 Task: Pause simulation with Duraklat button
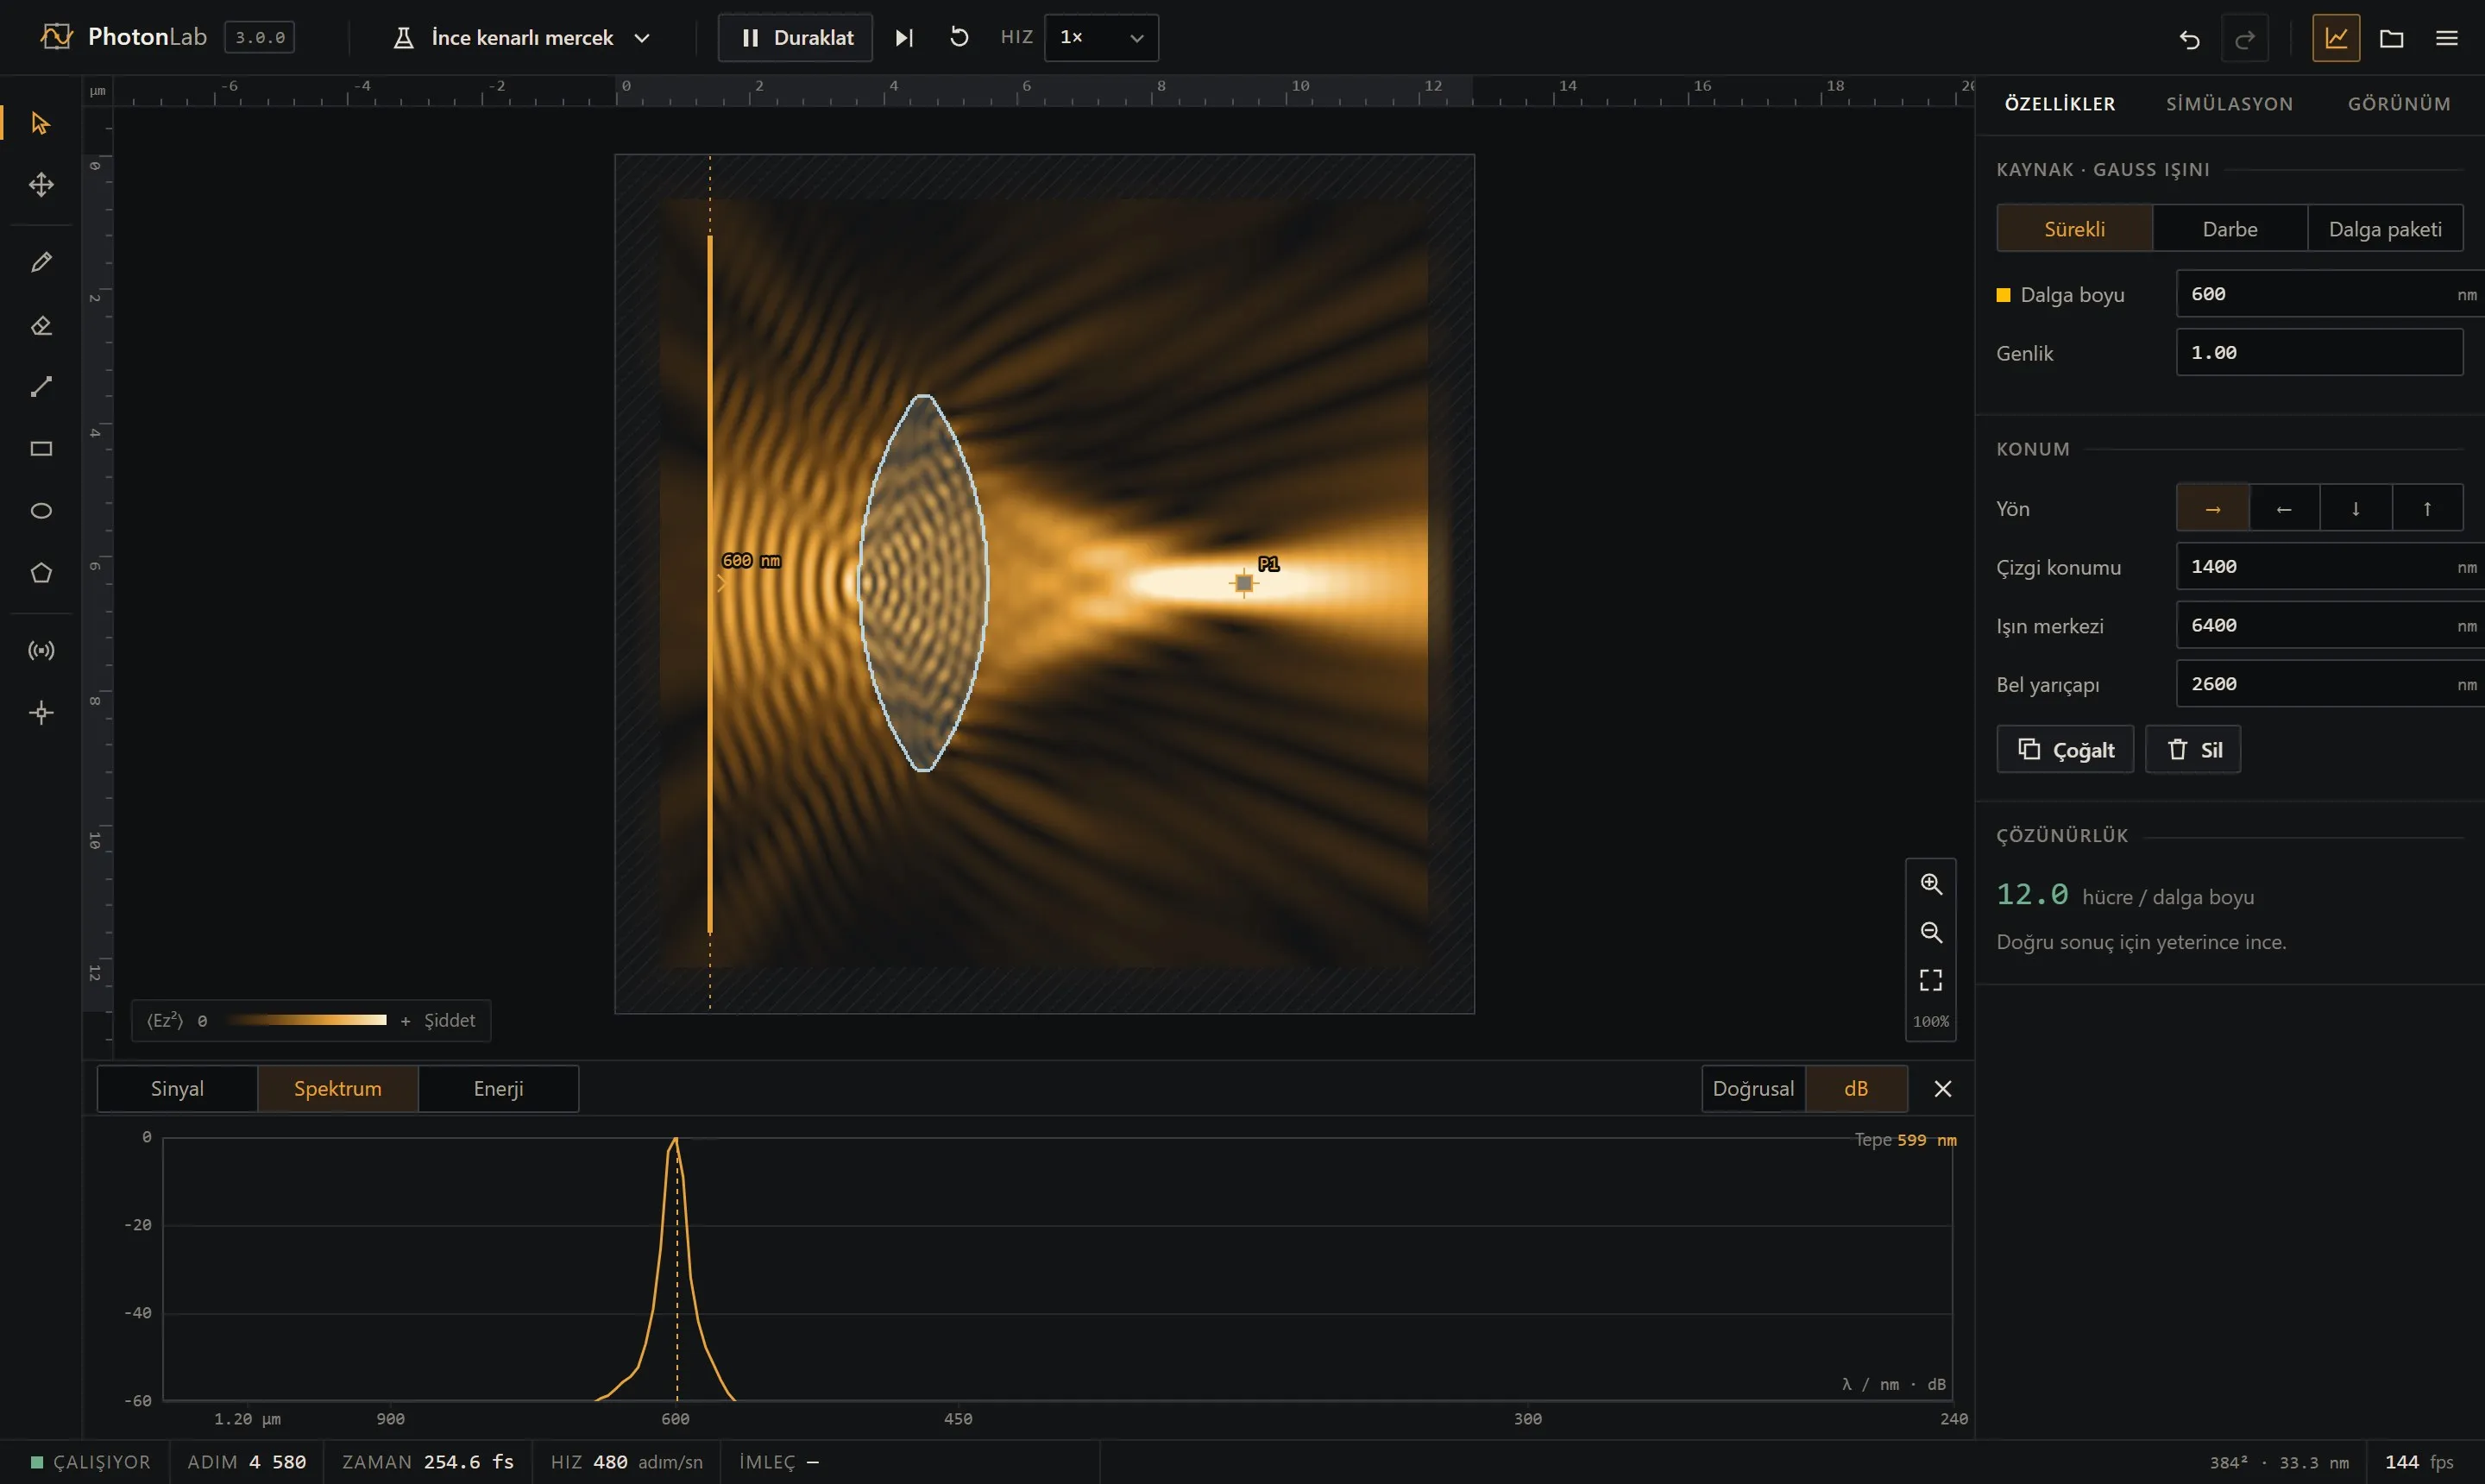[795, 38]
